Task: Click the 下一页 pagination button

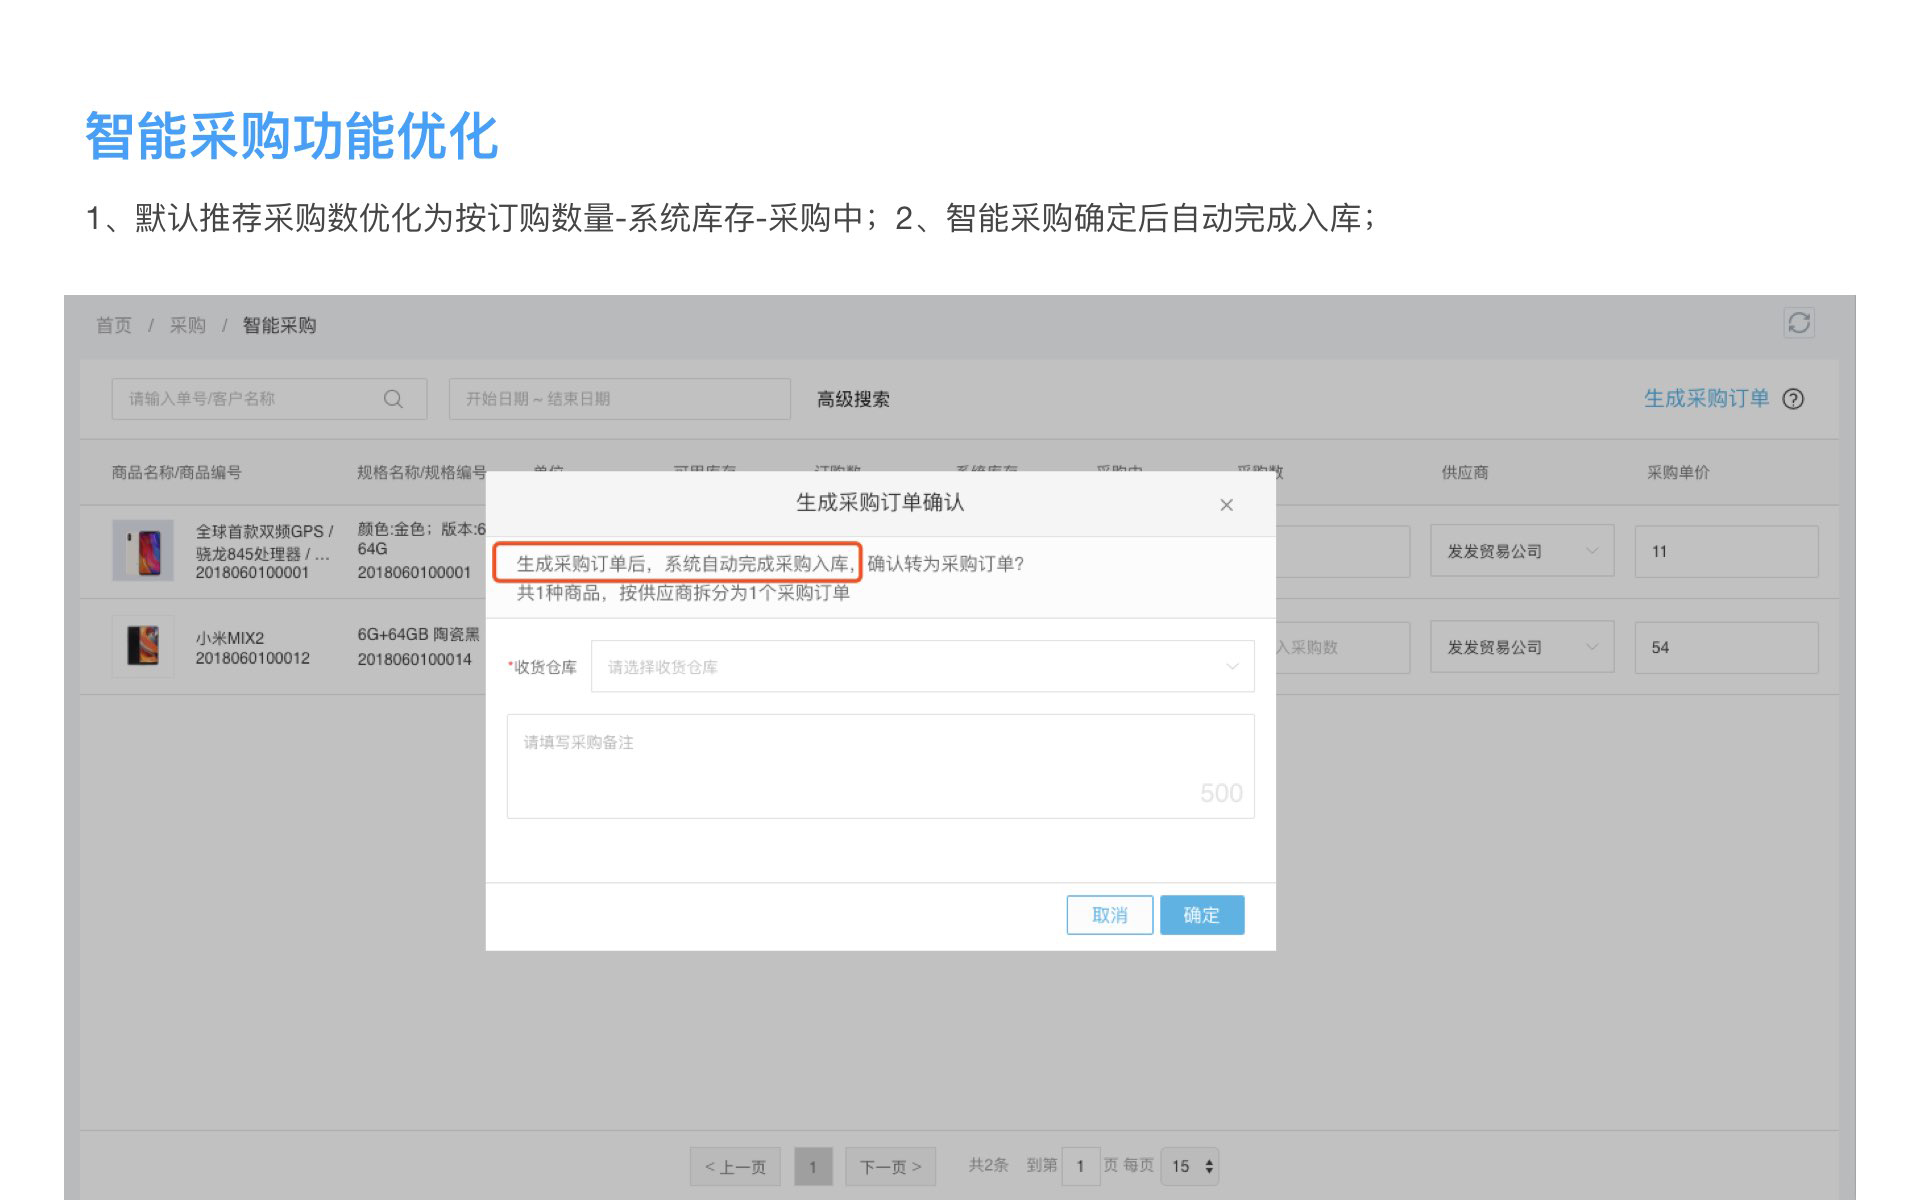Action: (x=889, y=1166)
